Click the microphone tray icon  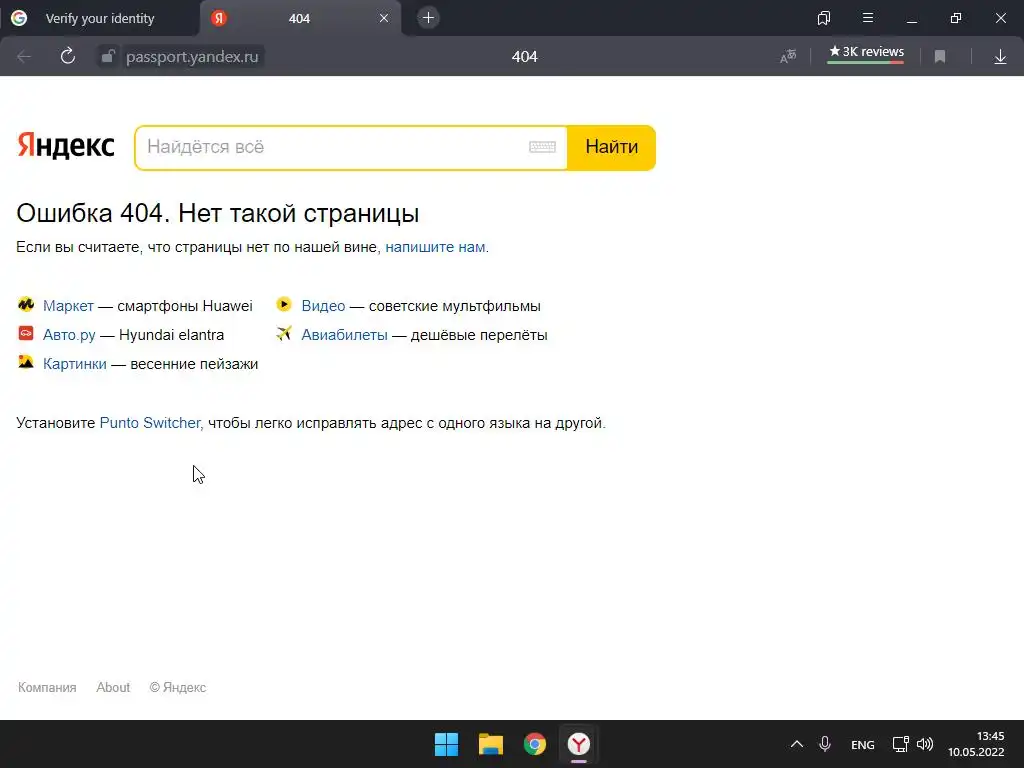[x=825, y=744]
